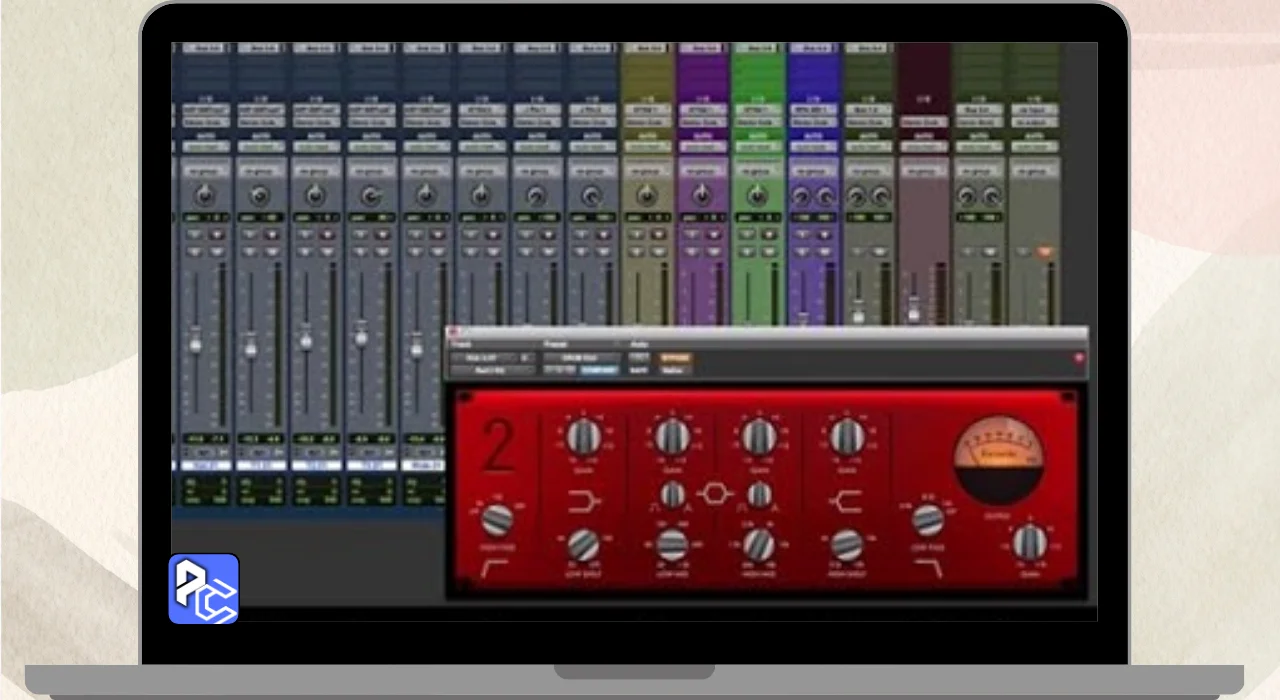
Task: Toggle the automation Safe button in plugin header
Action: (x=638, y=370)
